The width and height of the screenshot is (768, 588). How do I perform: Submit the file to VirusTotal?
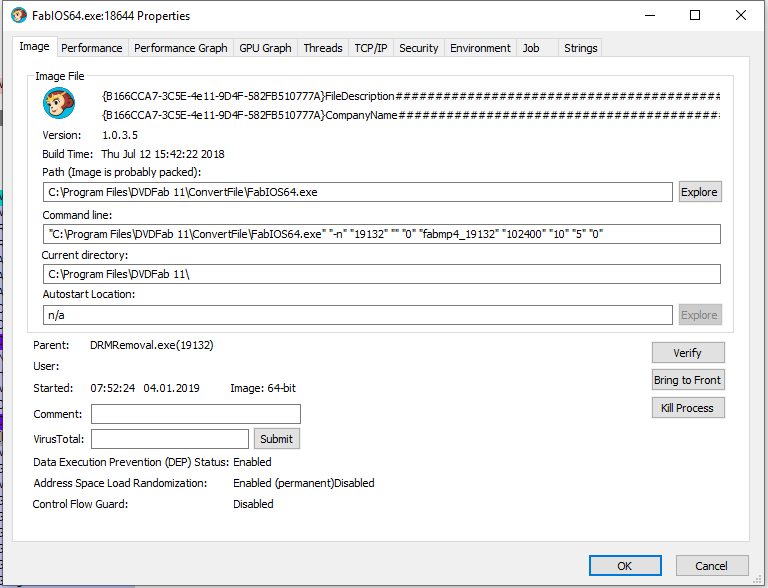point(276,439)
